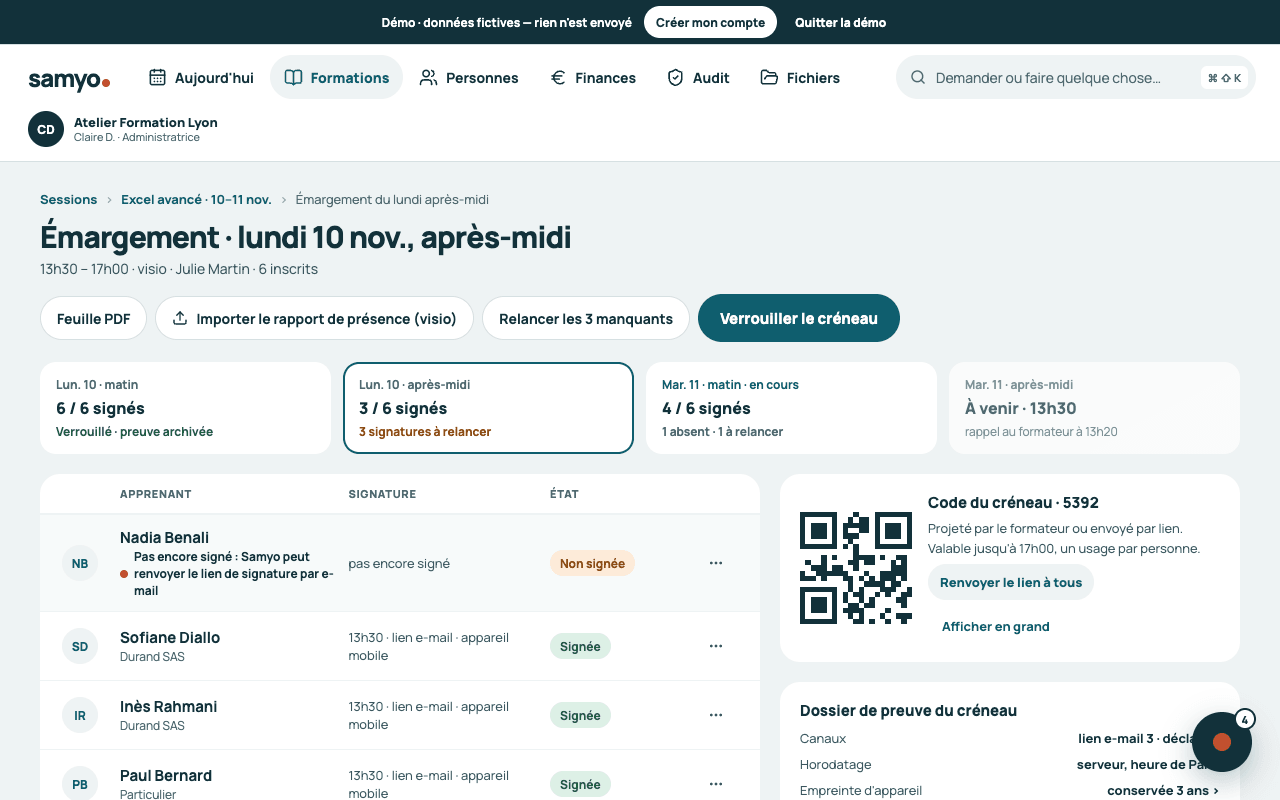Screen dimensions: 1280x800
Task: Switch to 'Mar. 11 · matin · en cours' slot
Action: click(x=791, y=408)
